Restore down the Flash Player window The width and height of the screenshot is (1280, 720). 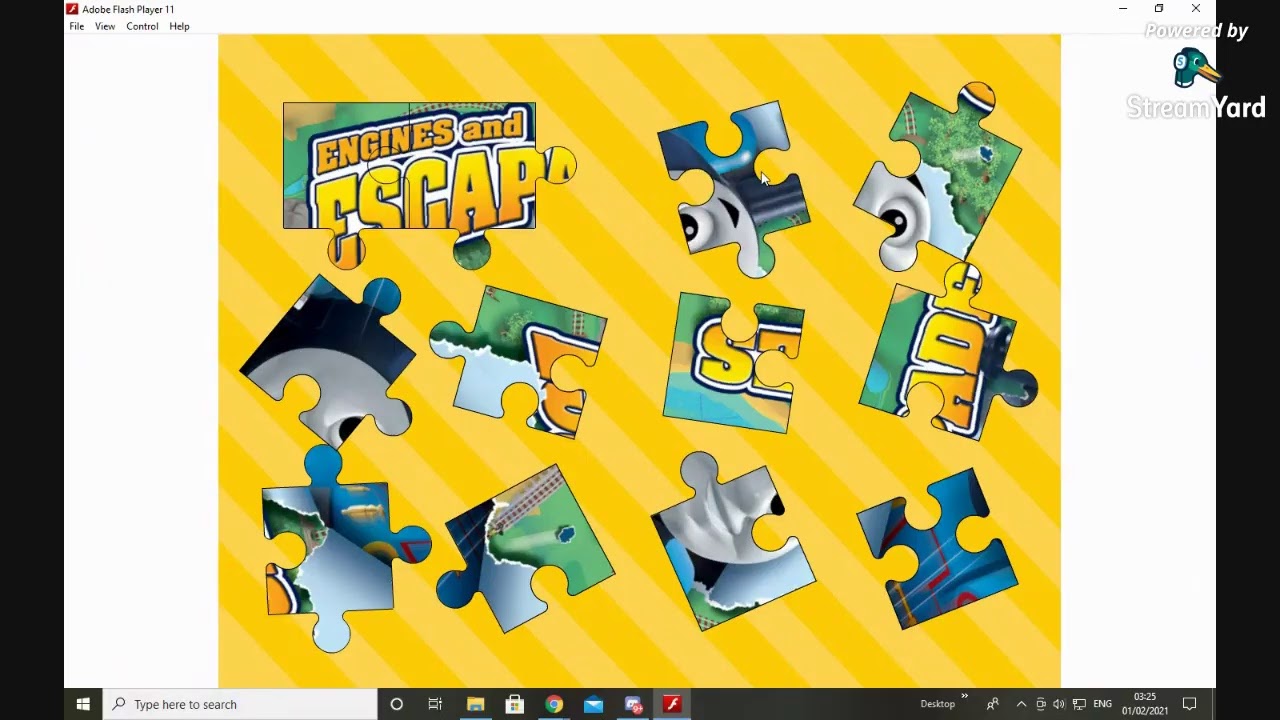pyautogui.click(x=1159, y=9)
